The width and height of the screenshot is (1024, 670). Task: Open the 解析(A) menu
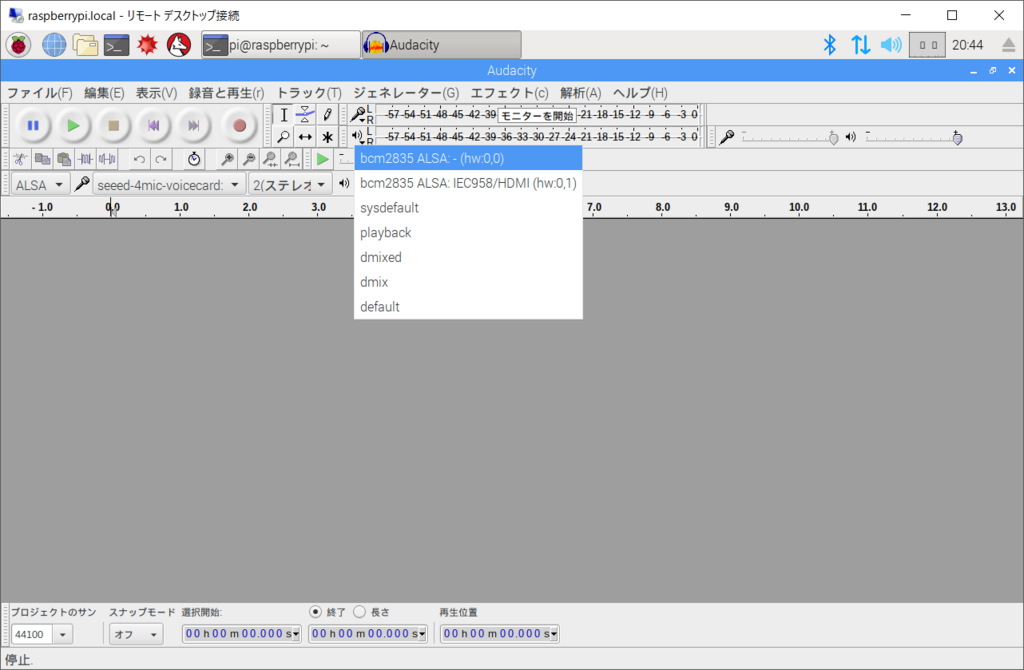[581, 93]
